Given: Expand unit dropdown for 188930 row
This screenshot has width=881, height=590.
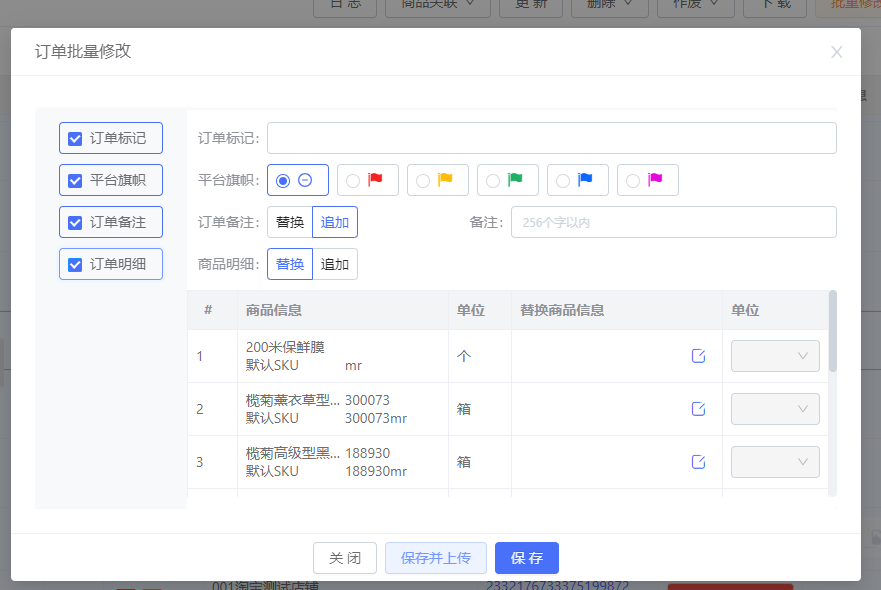Looking at the screenshot, I should click(775, 462).
